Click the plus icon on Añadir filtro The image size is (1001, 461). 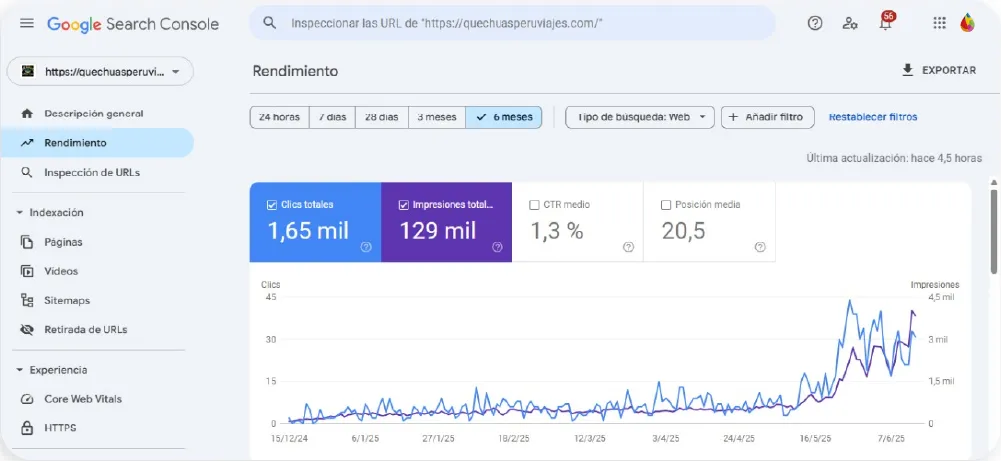[x=733, y=117]
